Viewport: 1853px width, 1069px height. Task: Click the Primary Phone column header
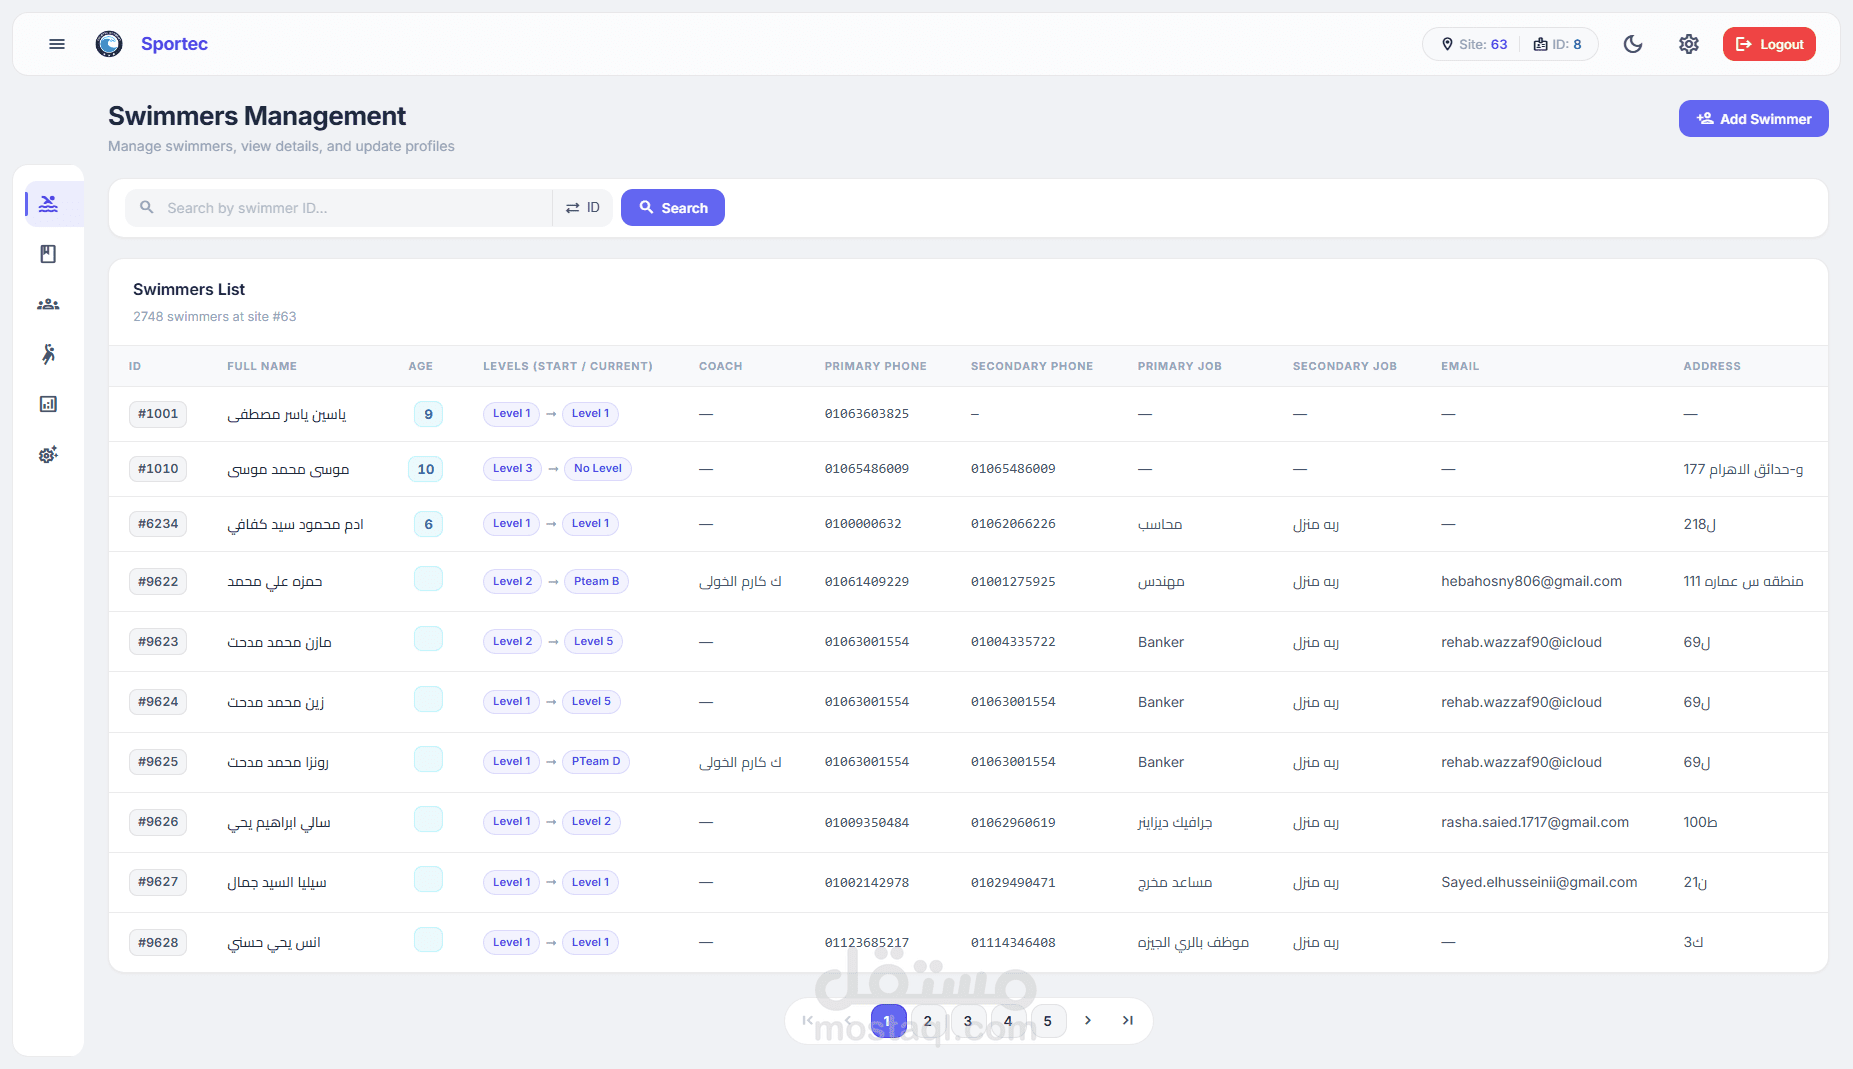875,366
